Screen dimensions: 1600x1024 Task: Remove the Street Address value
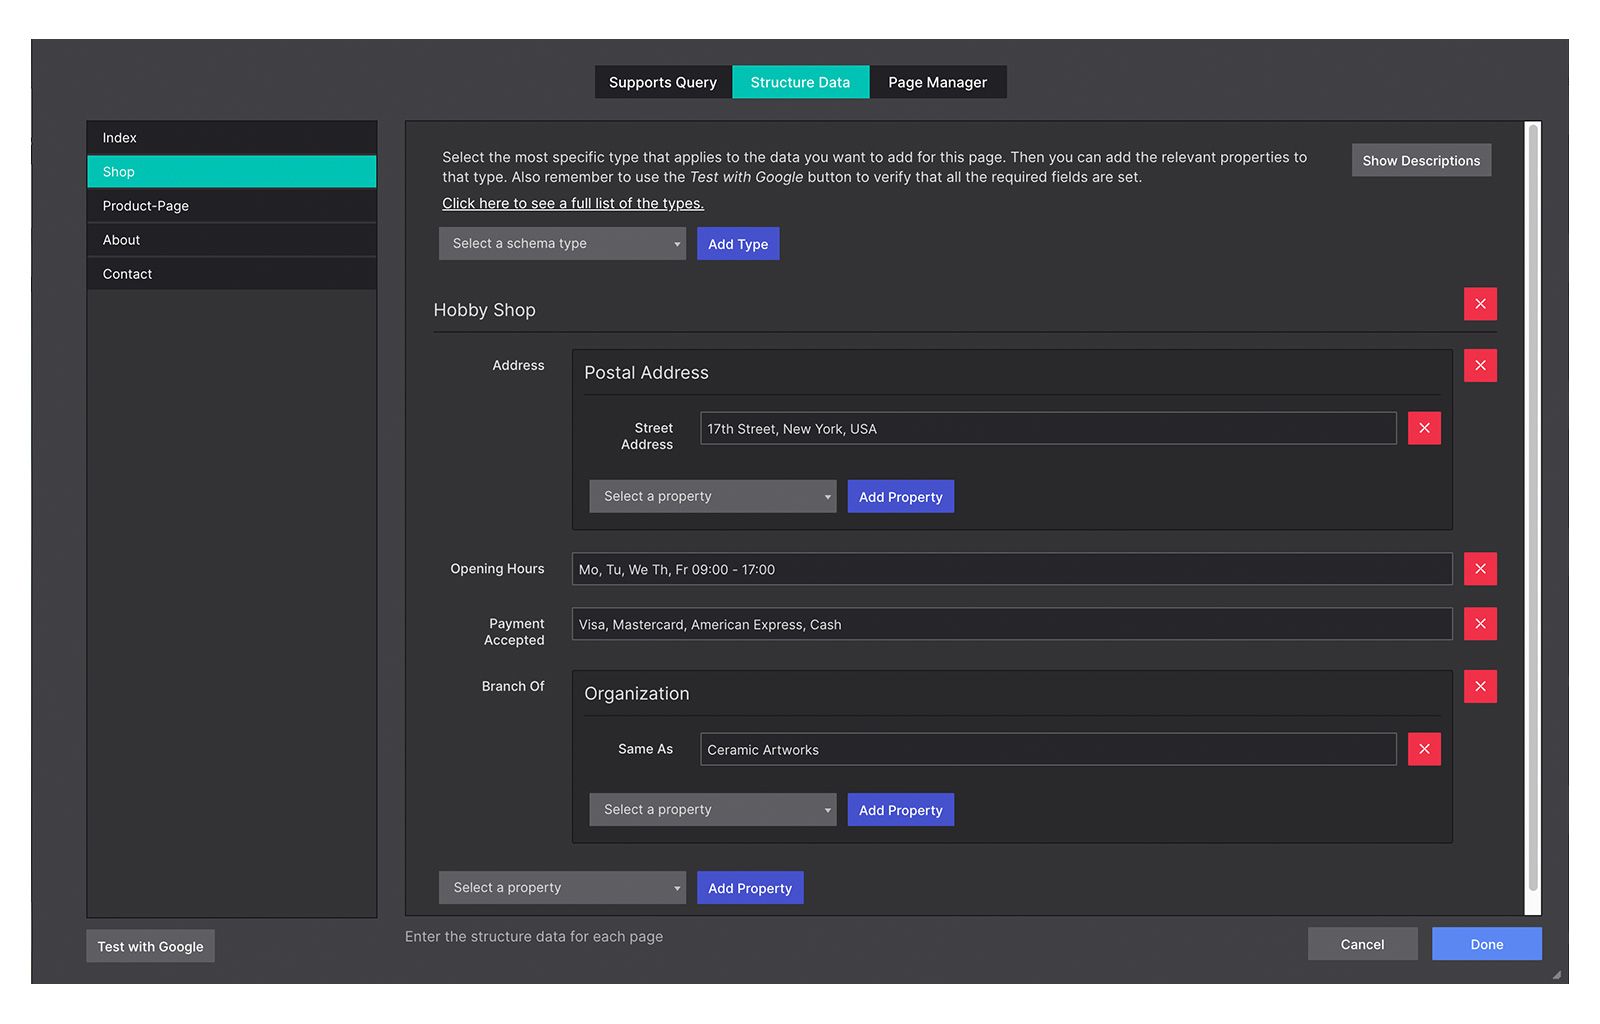[x=1424, y=428]
